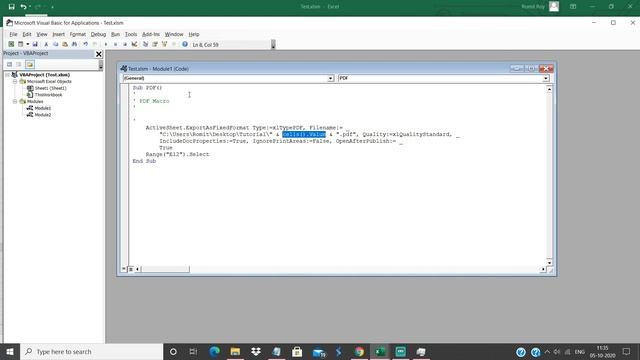
Task: Open the View menu
Action: 42,34
